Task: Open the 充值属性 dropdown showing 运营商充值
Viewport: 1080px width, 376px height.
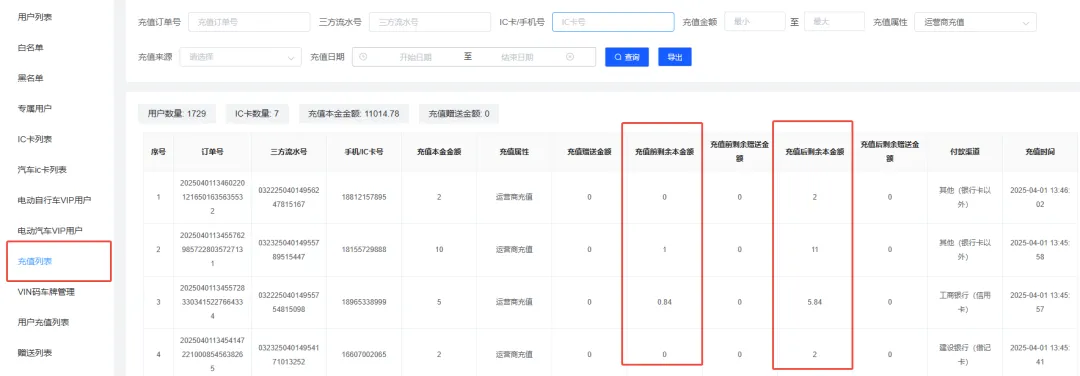Action: (975, 22)
